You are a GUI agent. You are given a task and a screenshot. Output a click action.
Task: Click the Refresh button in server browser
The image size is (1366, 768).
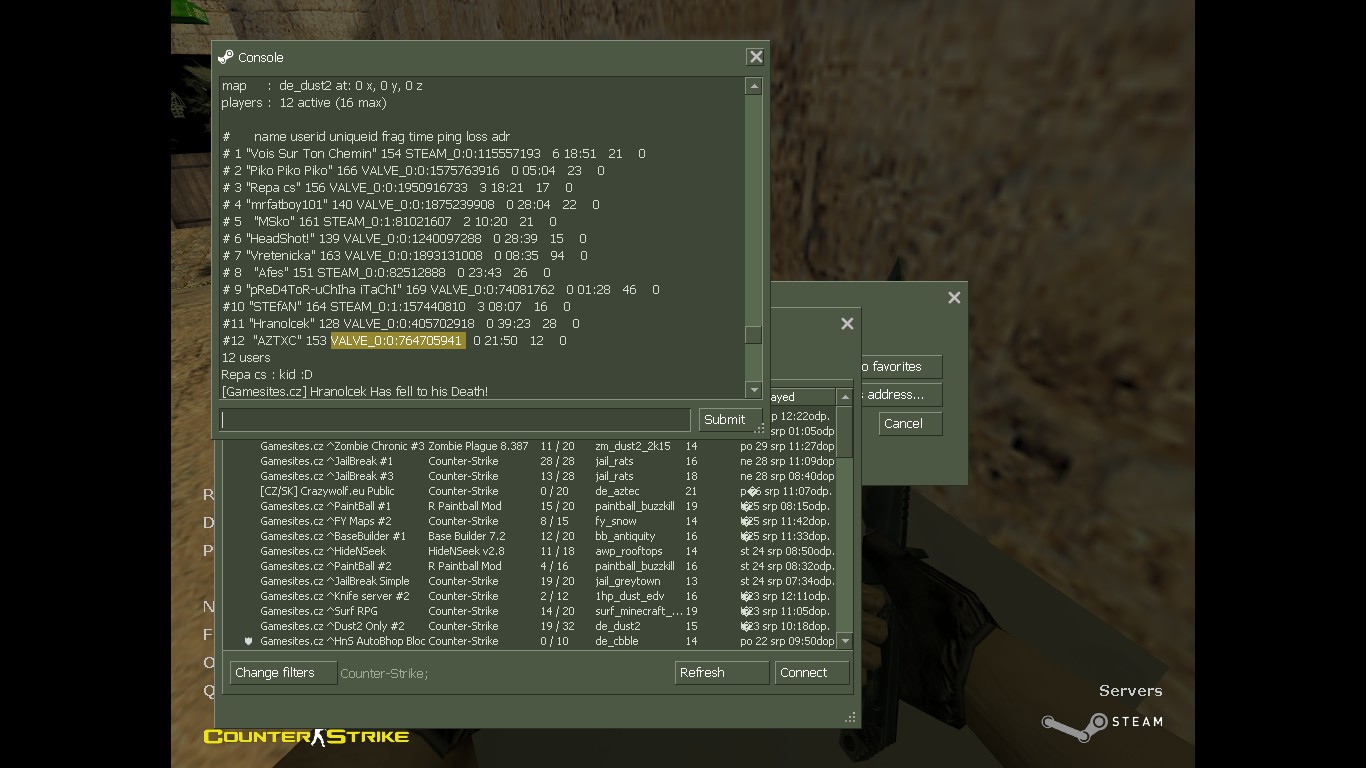721,673
